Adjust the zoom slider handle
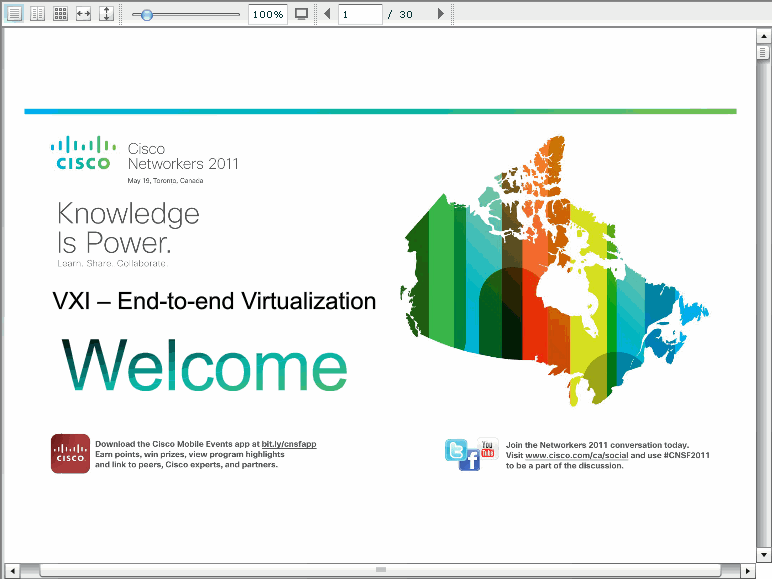The height and width of the screenshot is (579, 772). tap(146, 15)
